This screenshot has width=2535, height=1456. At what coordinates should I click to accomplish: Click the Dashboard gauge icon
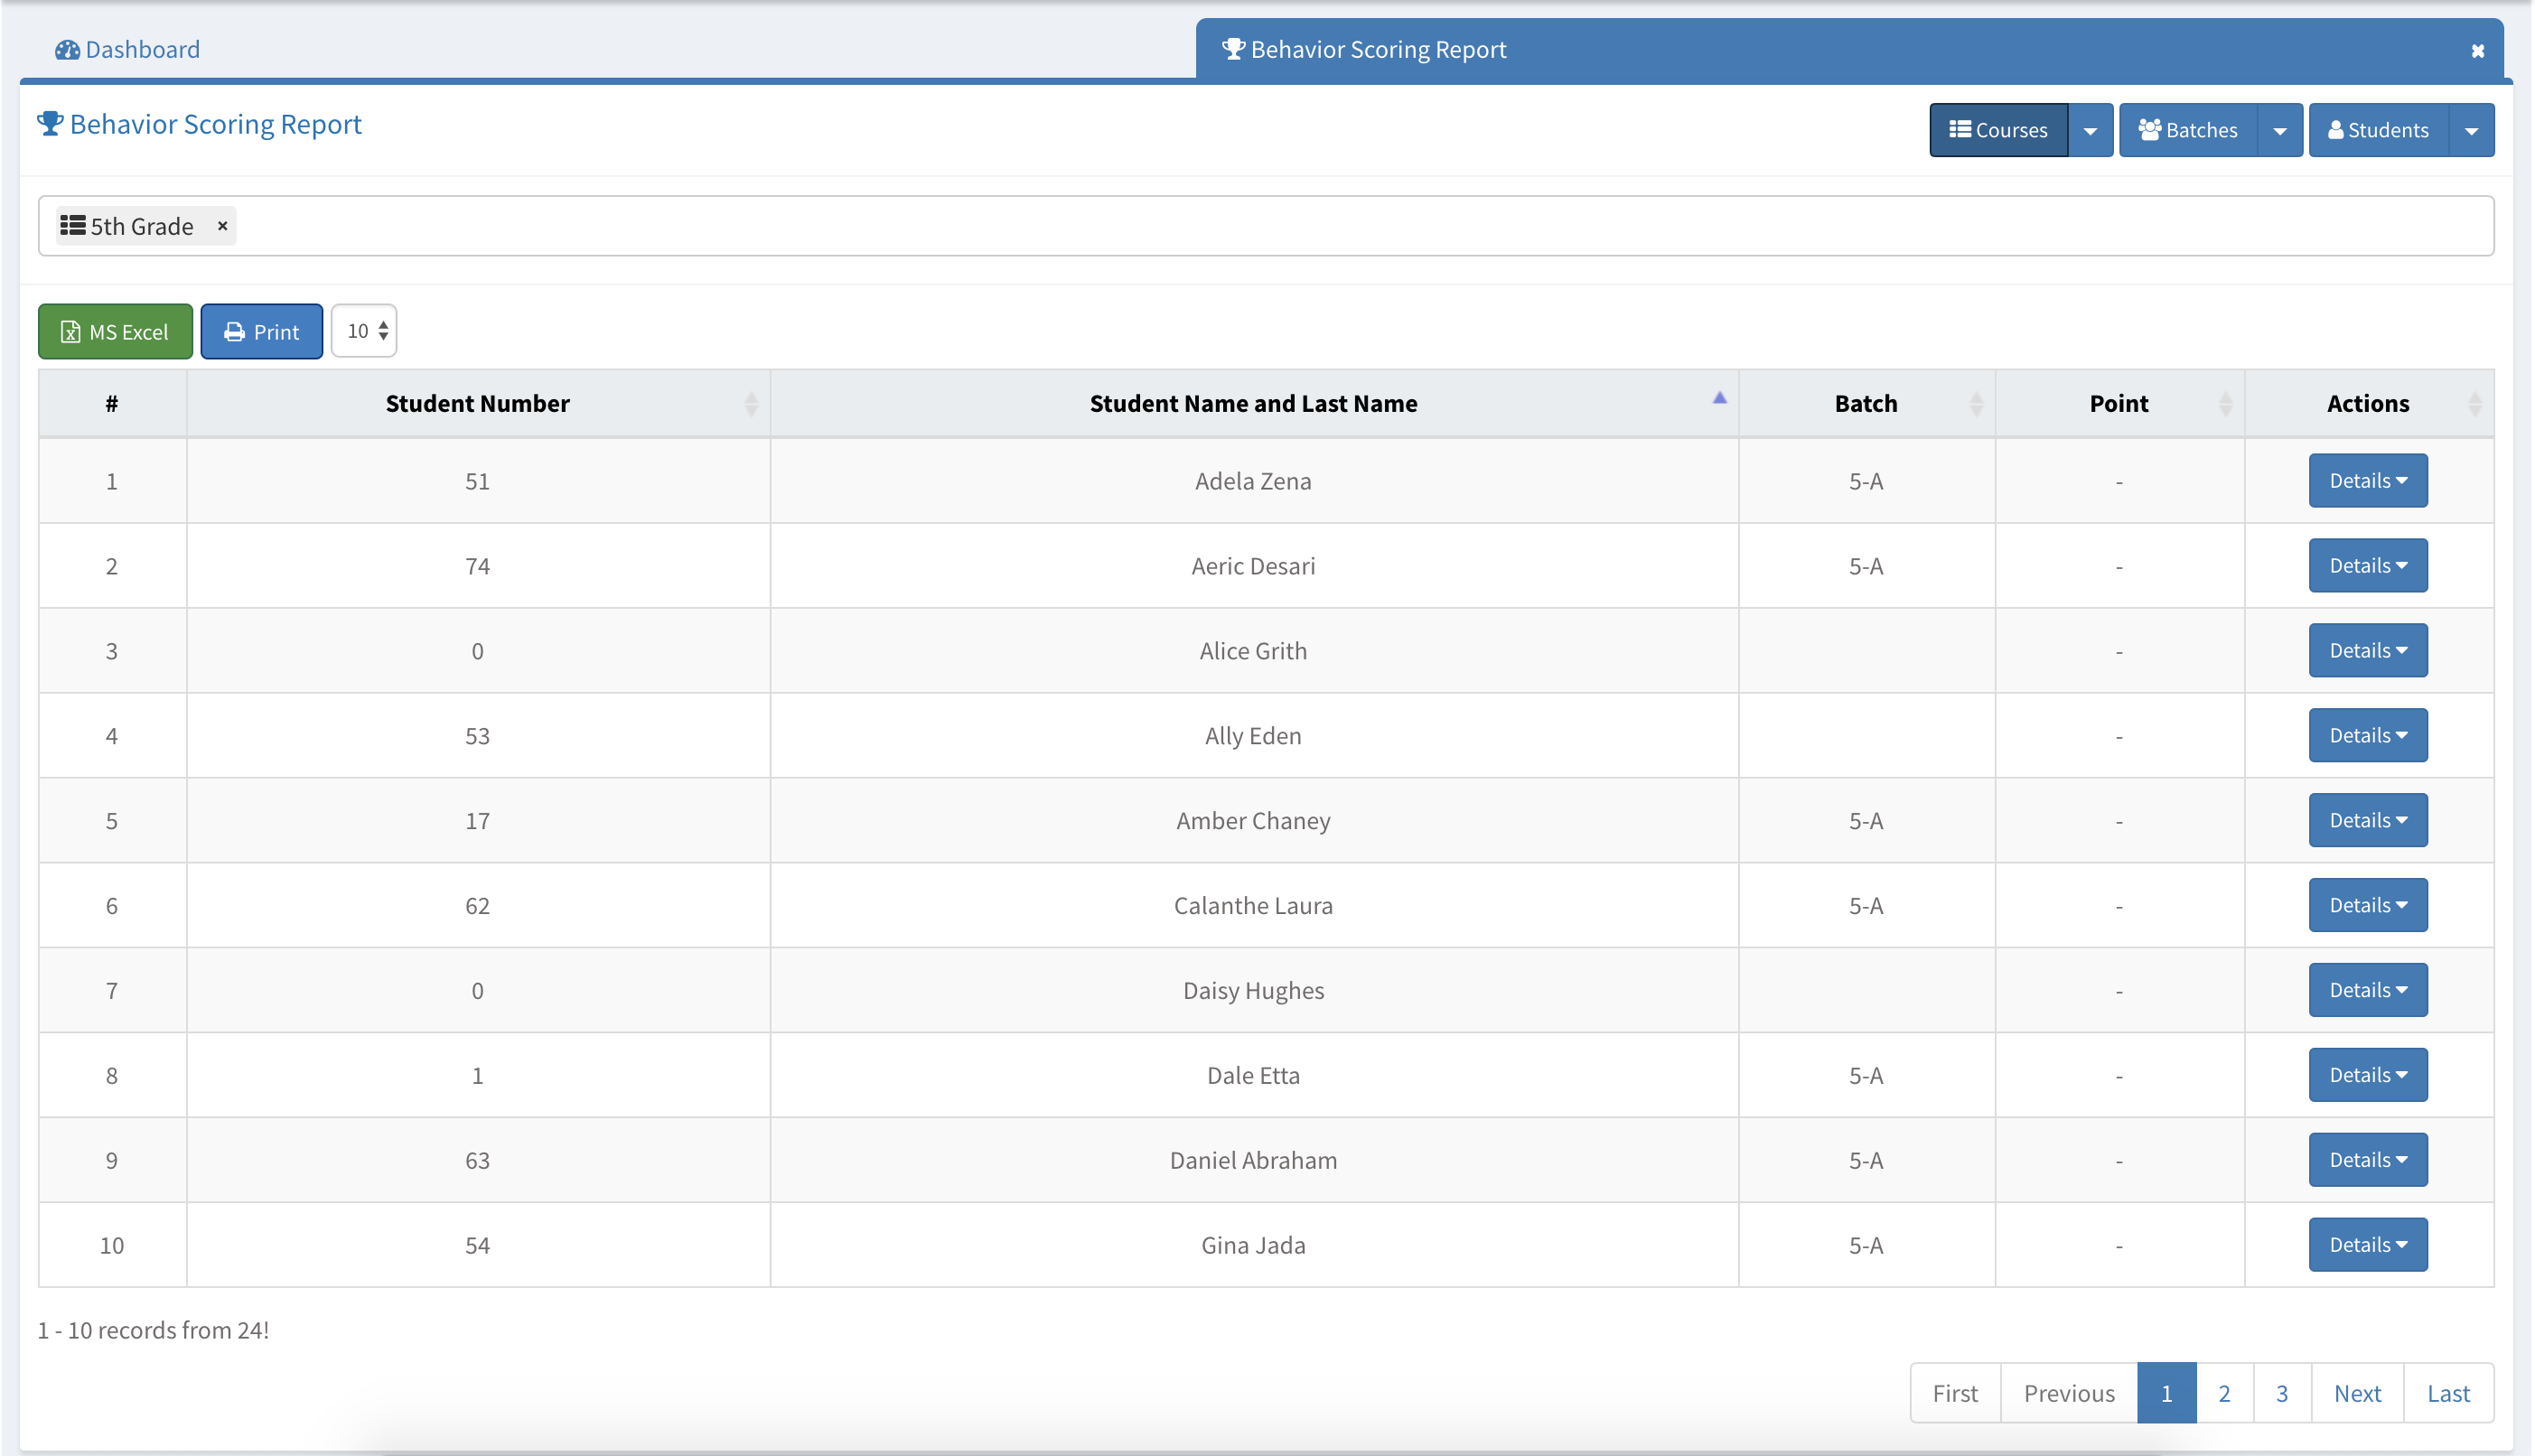tap(67, 50)
